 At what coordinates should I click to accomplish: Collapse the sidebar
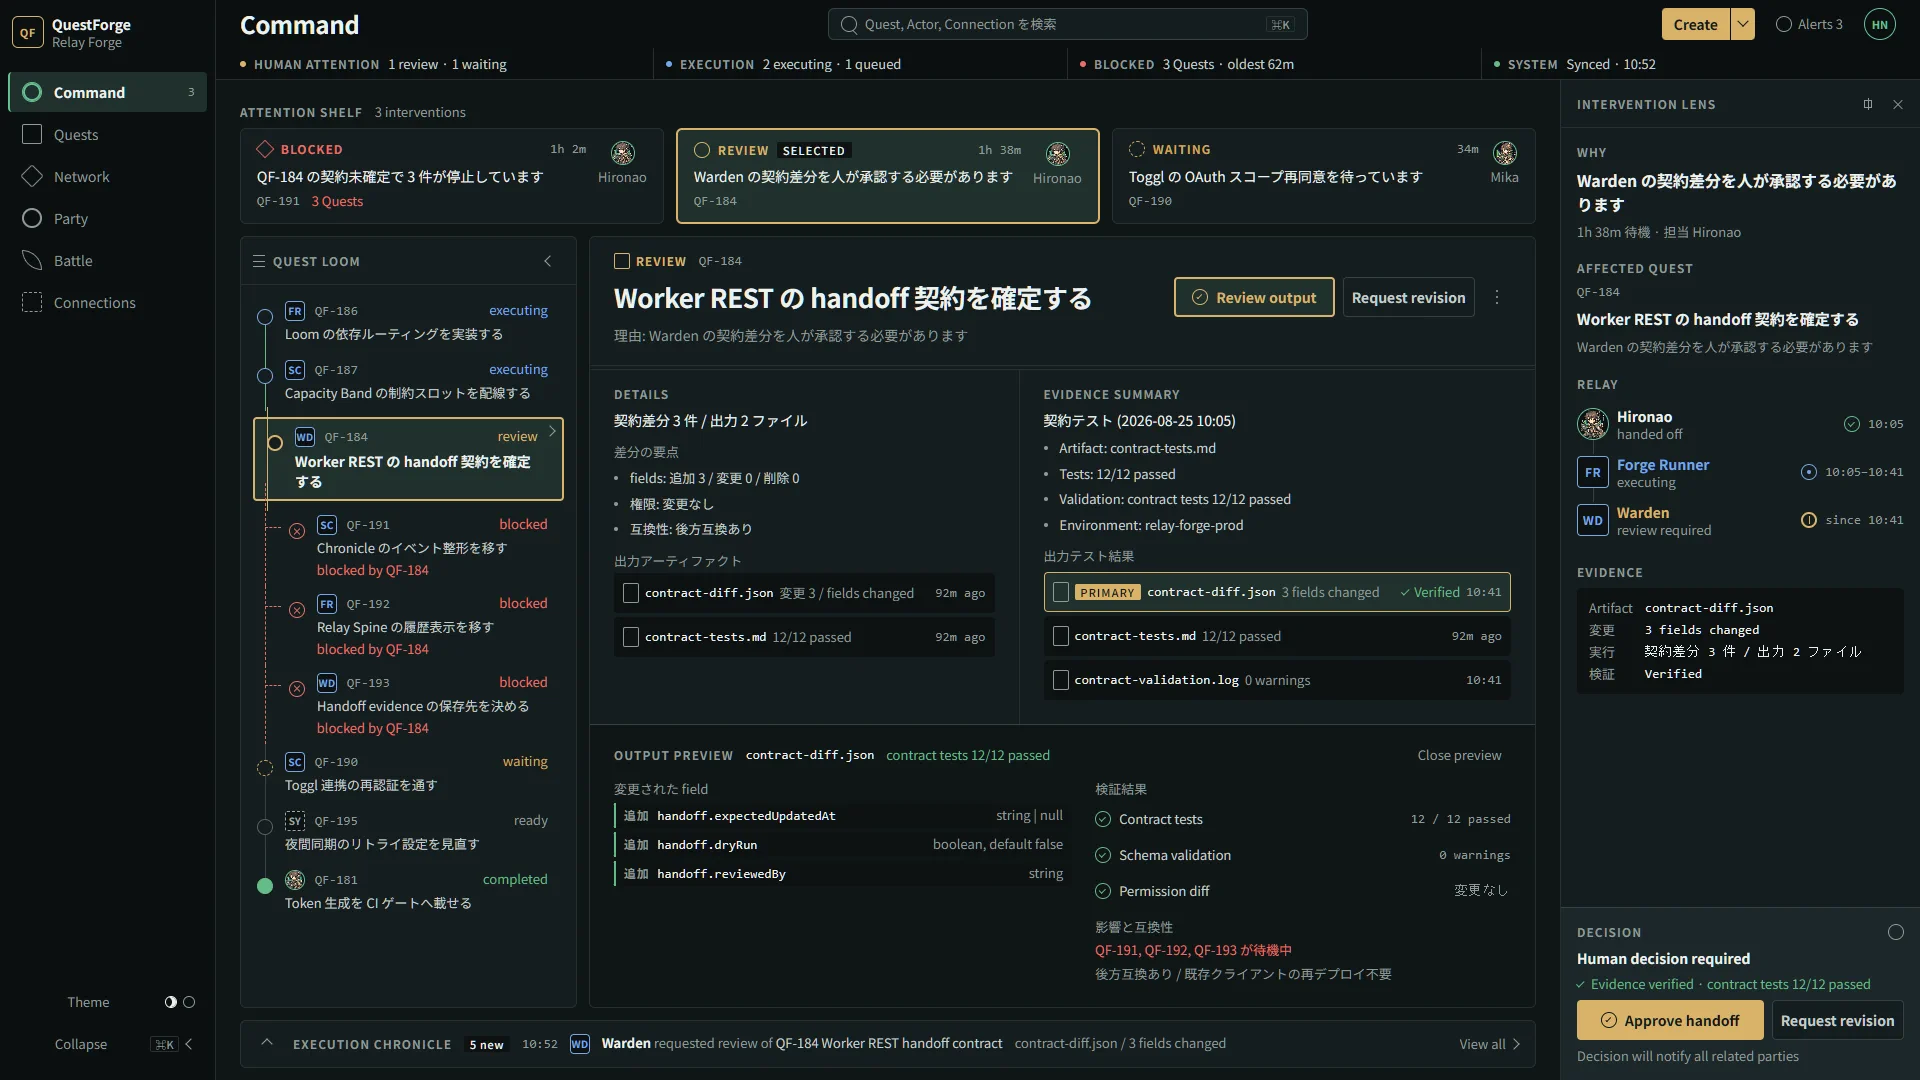(123, 1044)
